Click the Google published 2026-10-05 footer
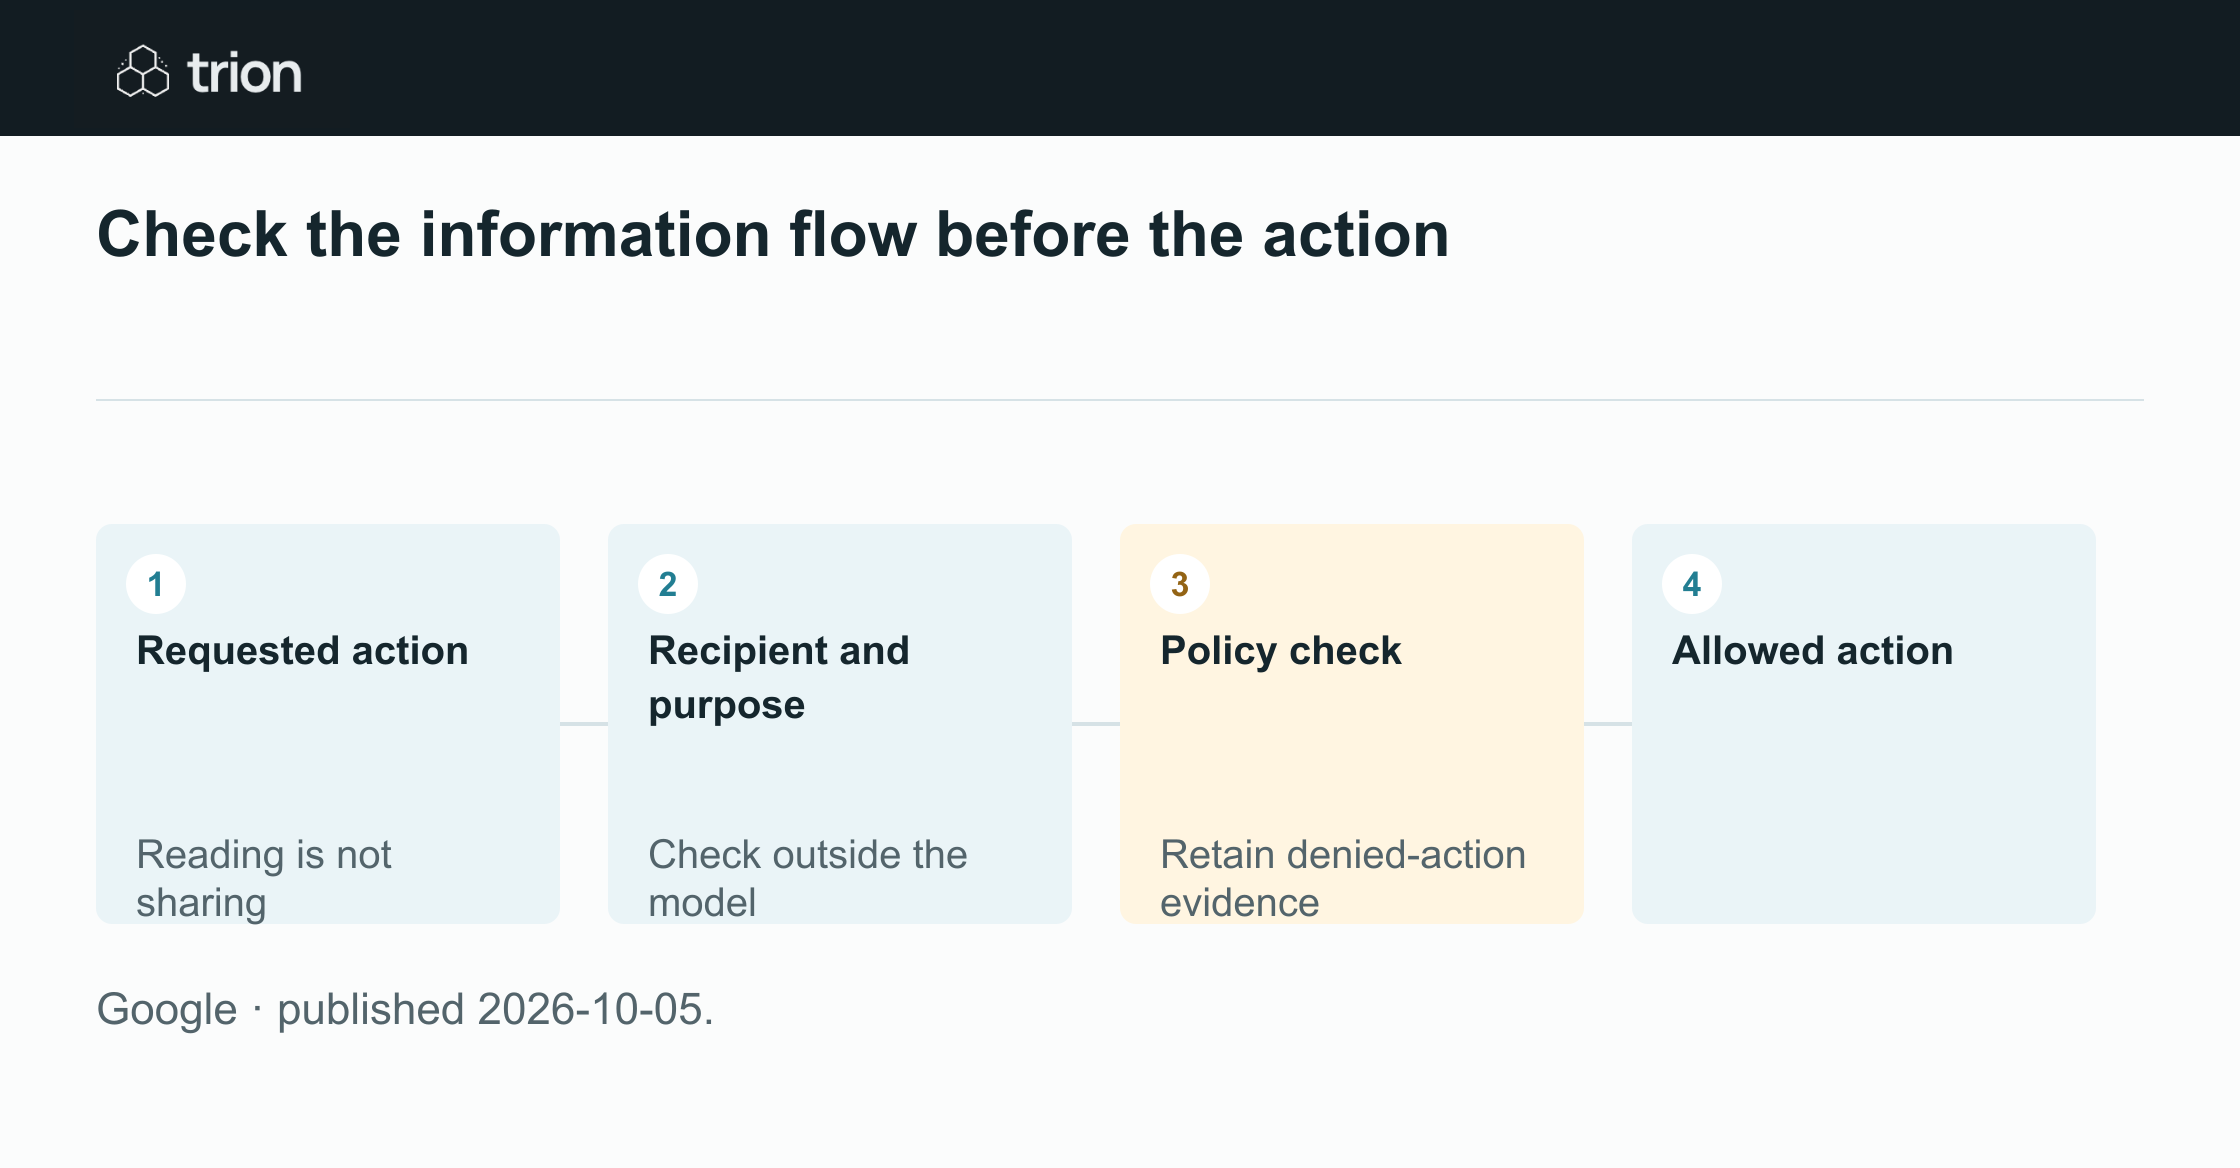The height and width of the screenshot is (1168, 2240). pyautogui.click(x=405, y=1009)
